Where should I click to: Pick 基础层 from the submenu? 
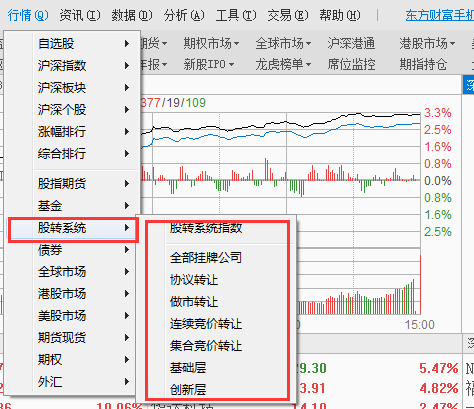click(188, 367)
